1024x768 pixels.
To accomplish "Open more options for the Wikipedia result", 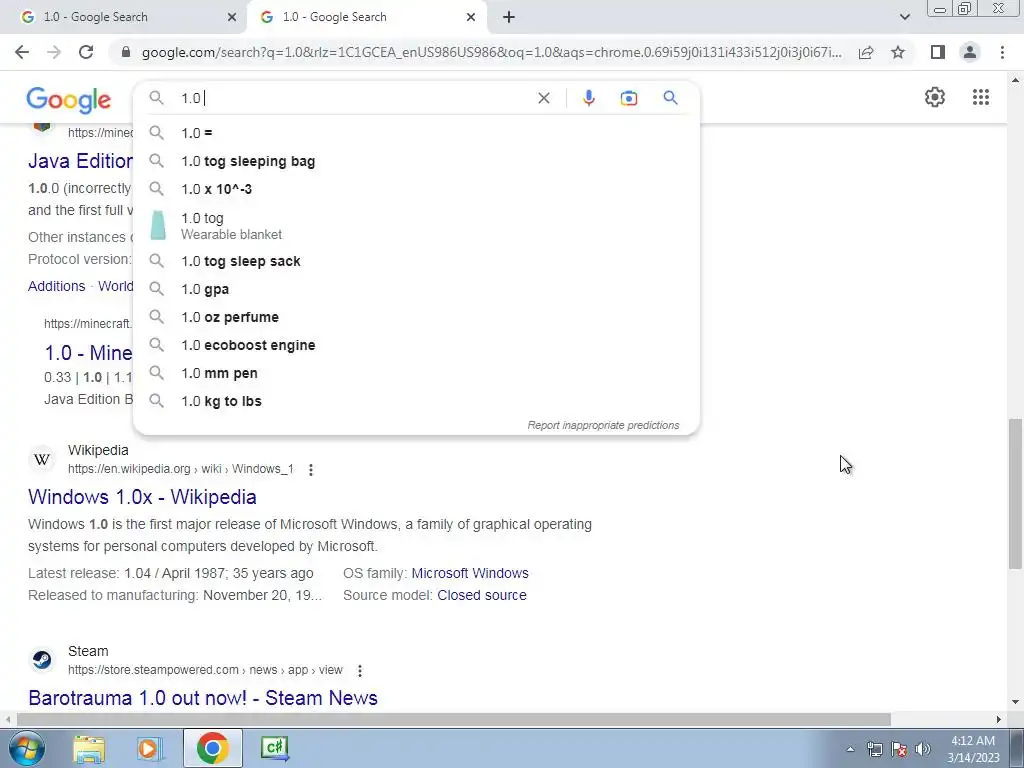I will [311, 470].
